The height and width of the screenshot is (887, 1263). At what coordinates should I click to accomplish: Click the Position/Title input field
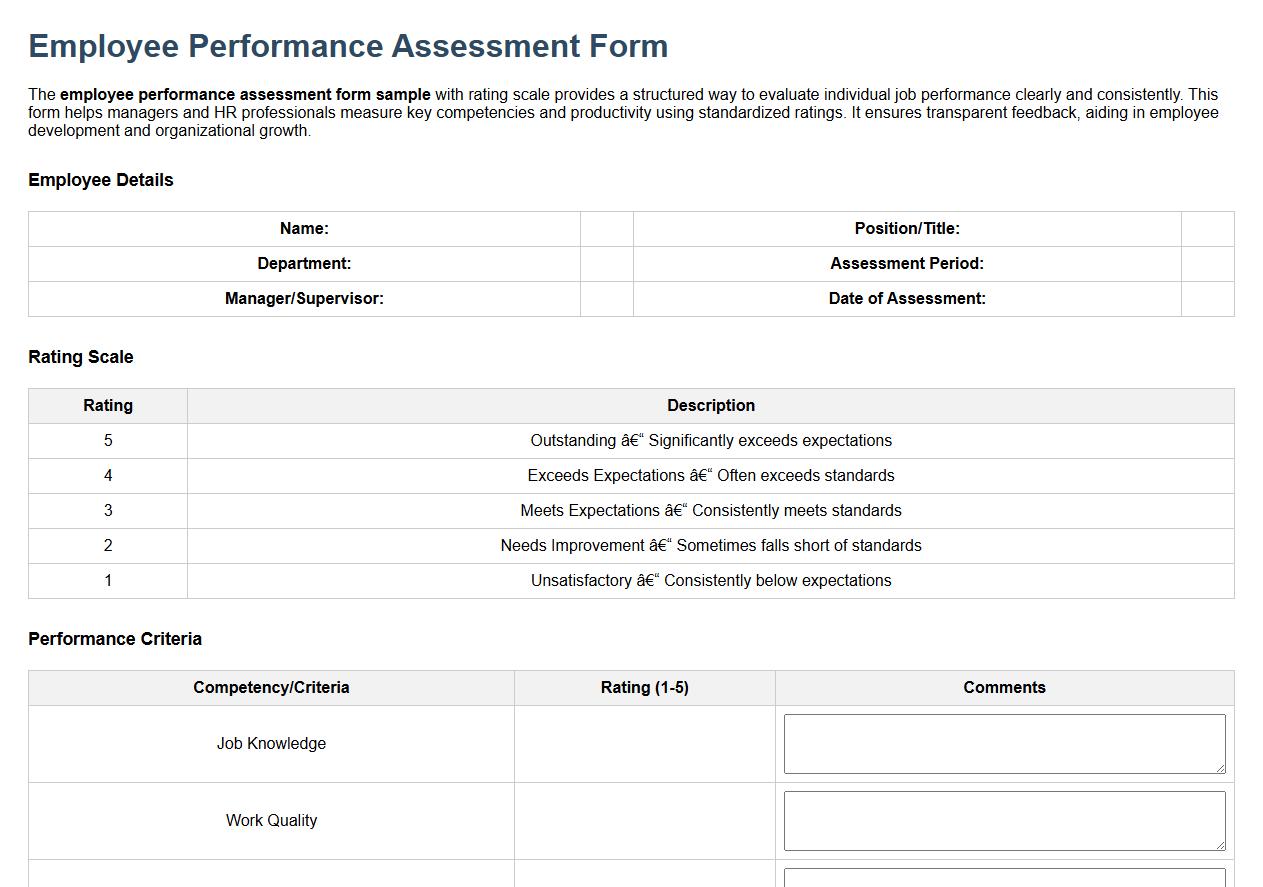coord(1206,228)
